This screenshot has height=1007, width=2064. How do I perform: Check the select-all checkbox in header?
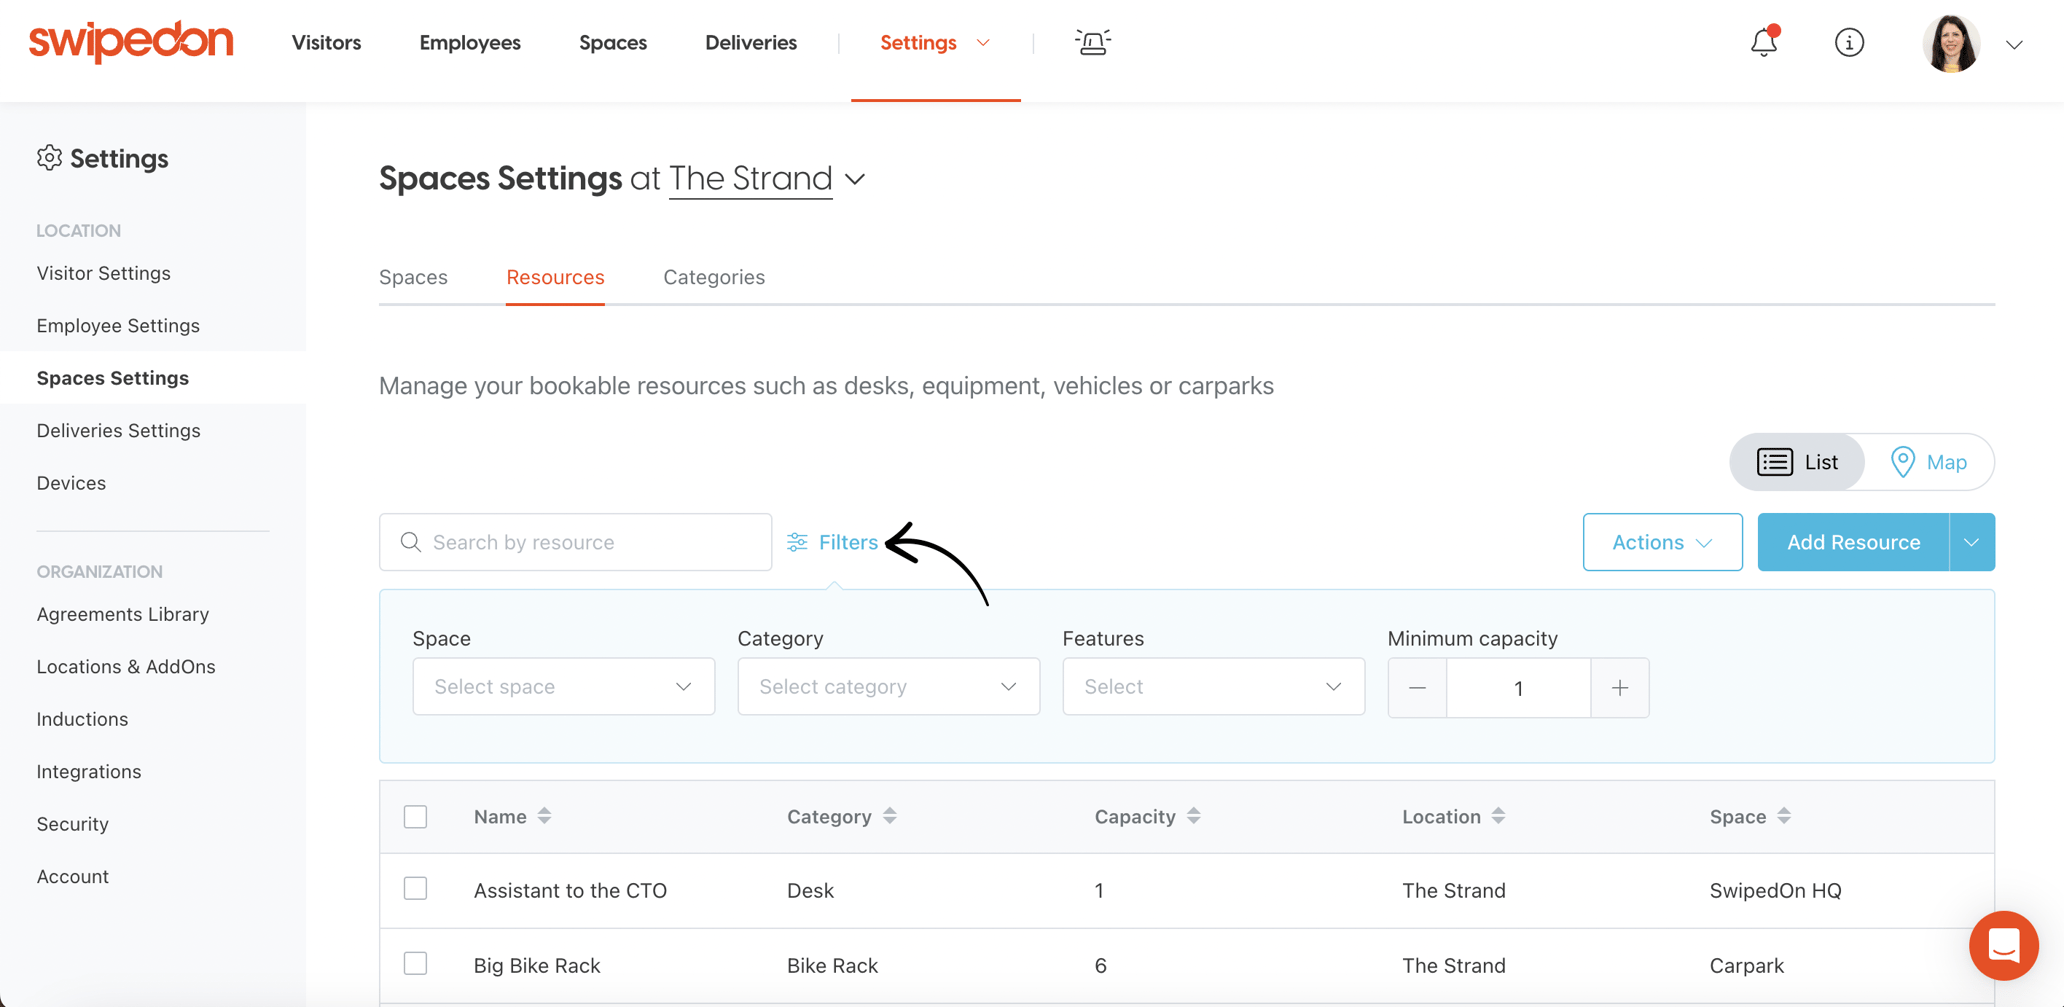416,816
